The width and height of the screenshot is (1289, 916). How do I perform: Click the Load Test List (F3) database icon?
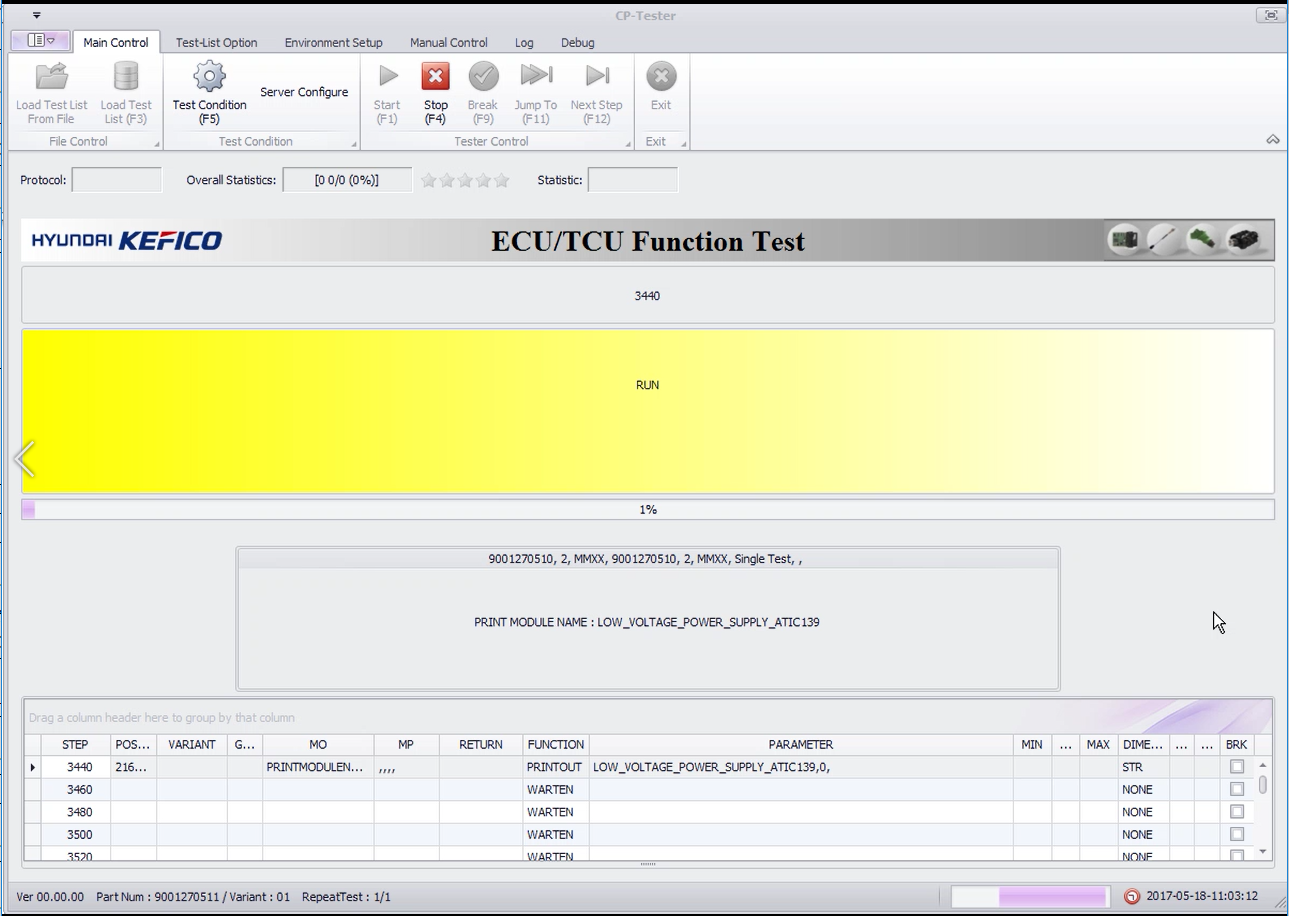coord(126,76)
